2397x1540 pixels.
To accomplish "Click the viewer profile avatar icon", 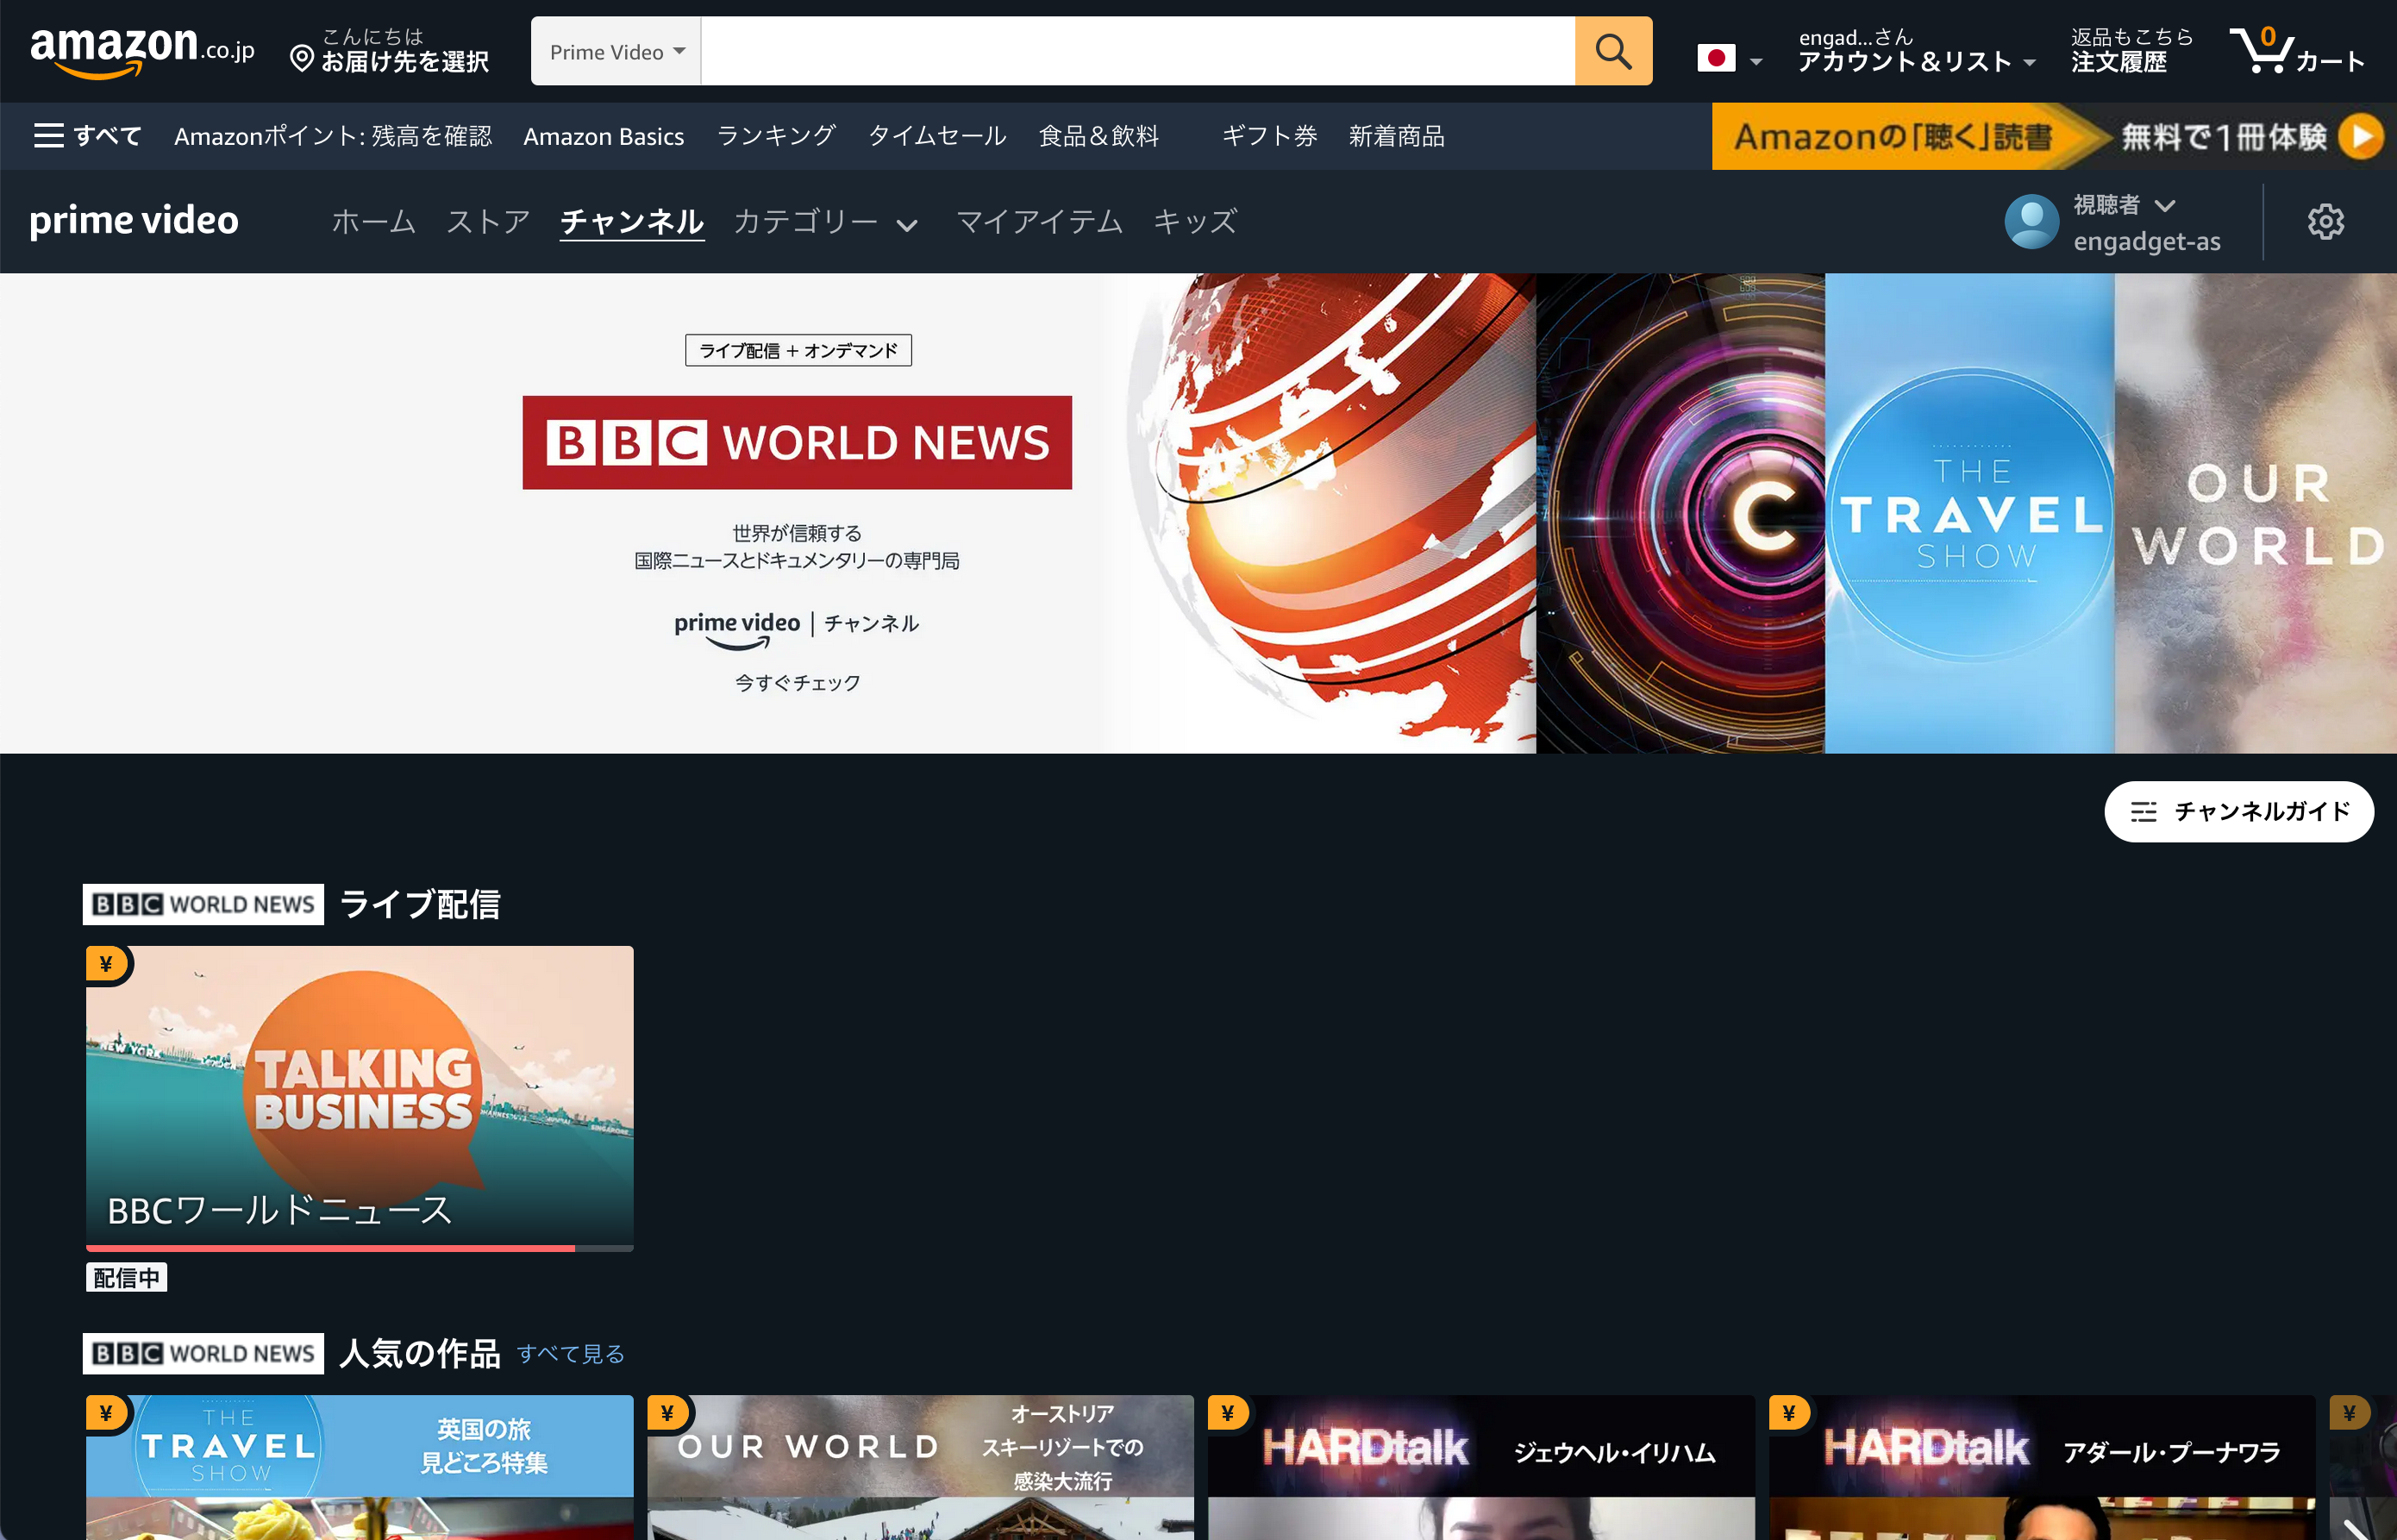I will pos(2032,222).
